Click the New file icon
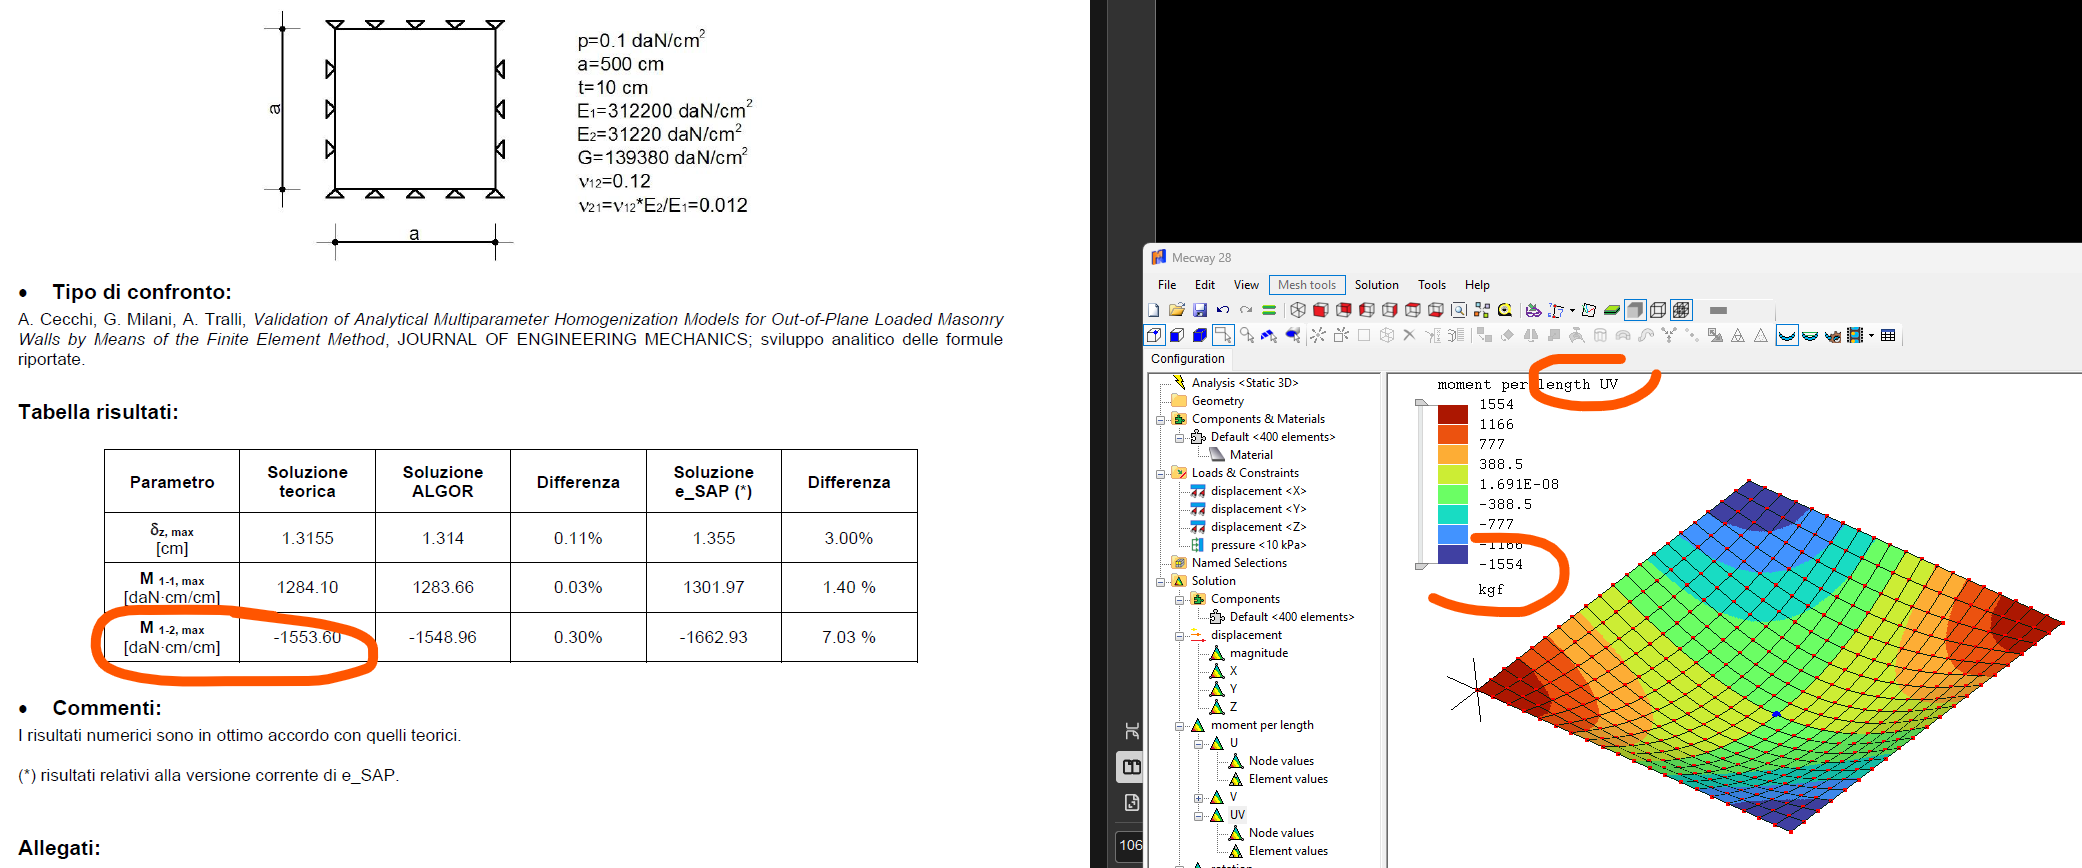The width and height of the screenshot is (2082, 868). tap(1154, 310)
